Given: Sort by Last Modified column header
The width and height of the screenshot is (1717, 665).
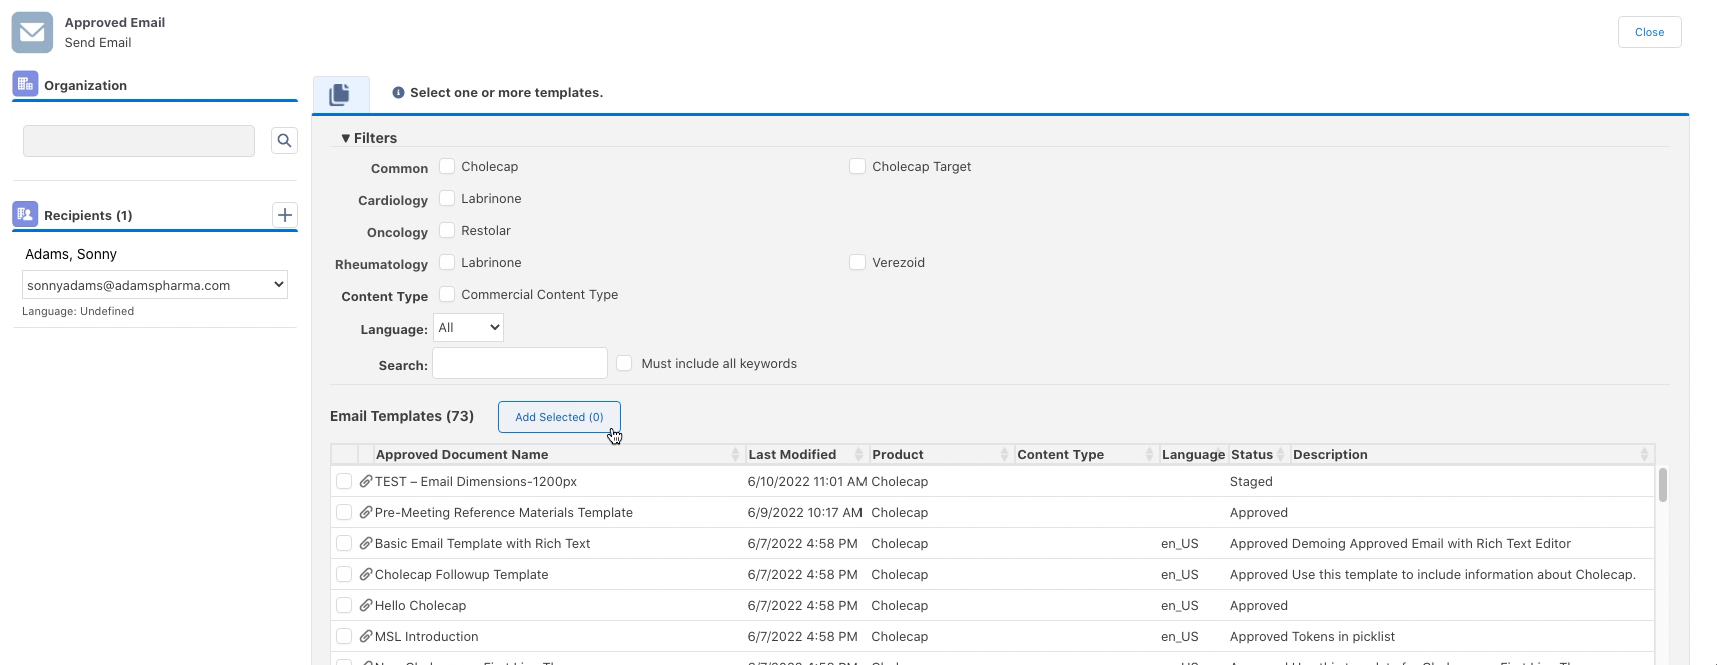Looking at the screenshot, I should [x=792, y=455].
